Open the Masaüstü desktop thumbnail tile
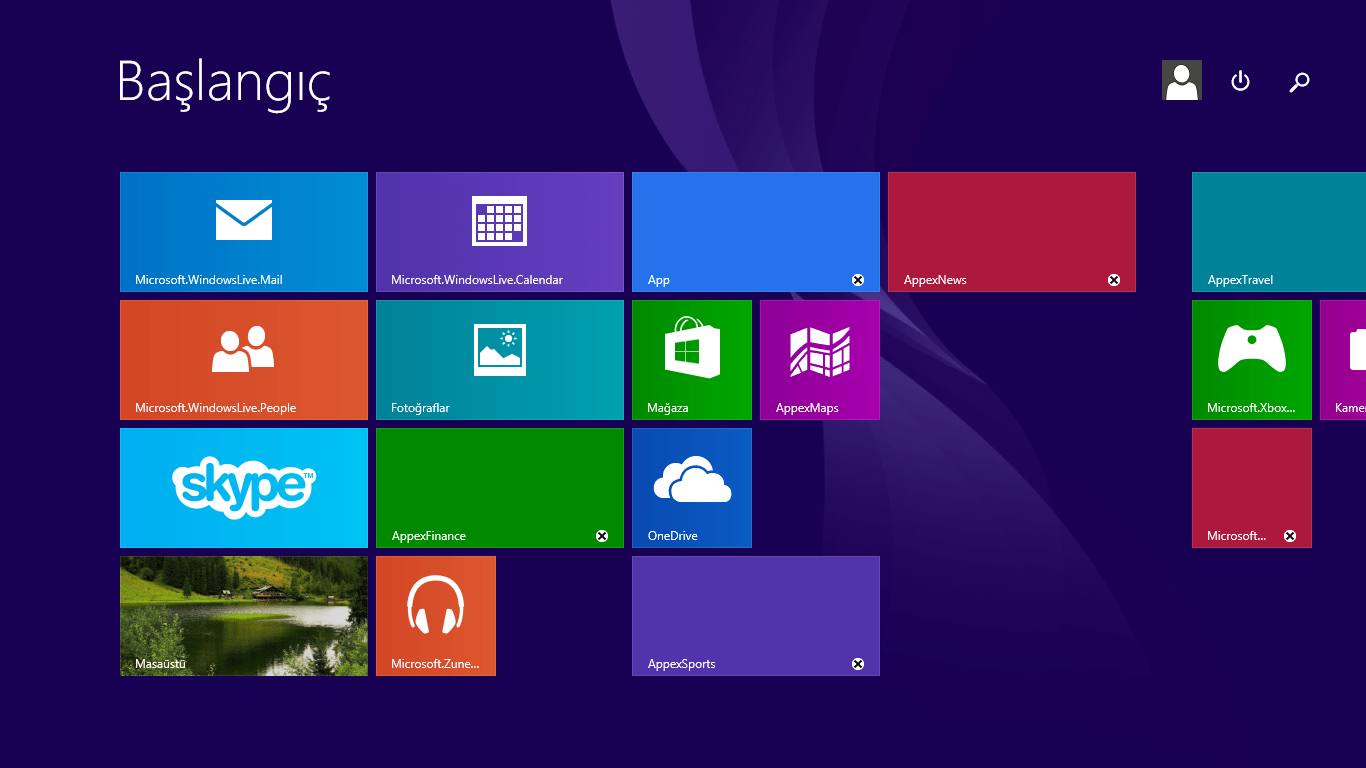Screen dimensions: 1366x768 coord(244,616)
